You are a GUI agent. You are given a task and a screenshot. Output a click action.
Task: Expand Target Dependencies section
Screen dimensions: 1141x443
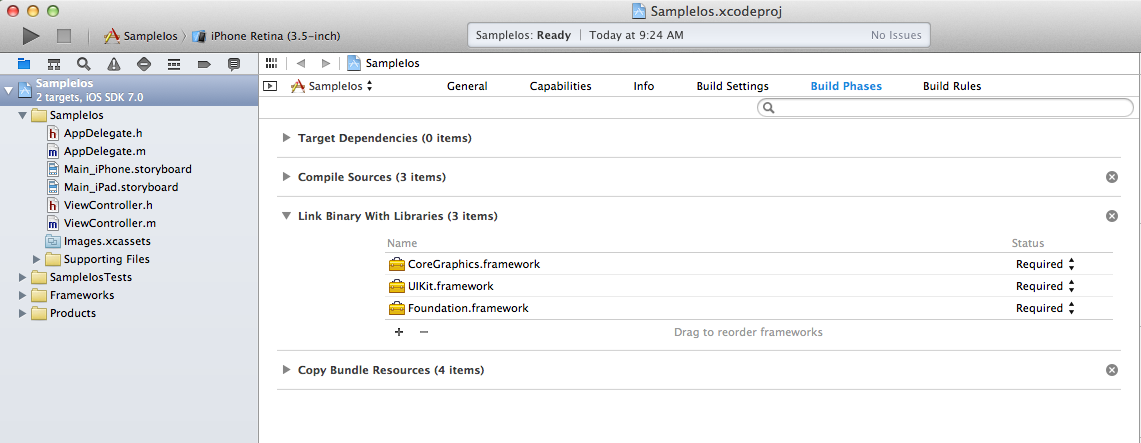pyautogui.click(x=286, y=137)
